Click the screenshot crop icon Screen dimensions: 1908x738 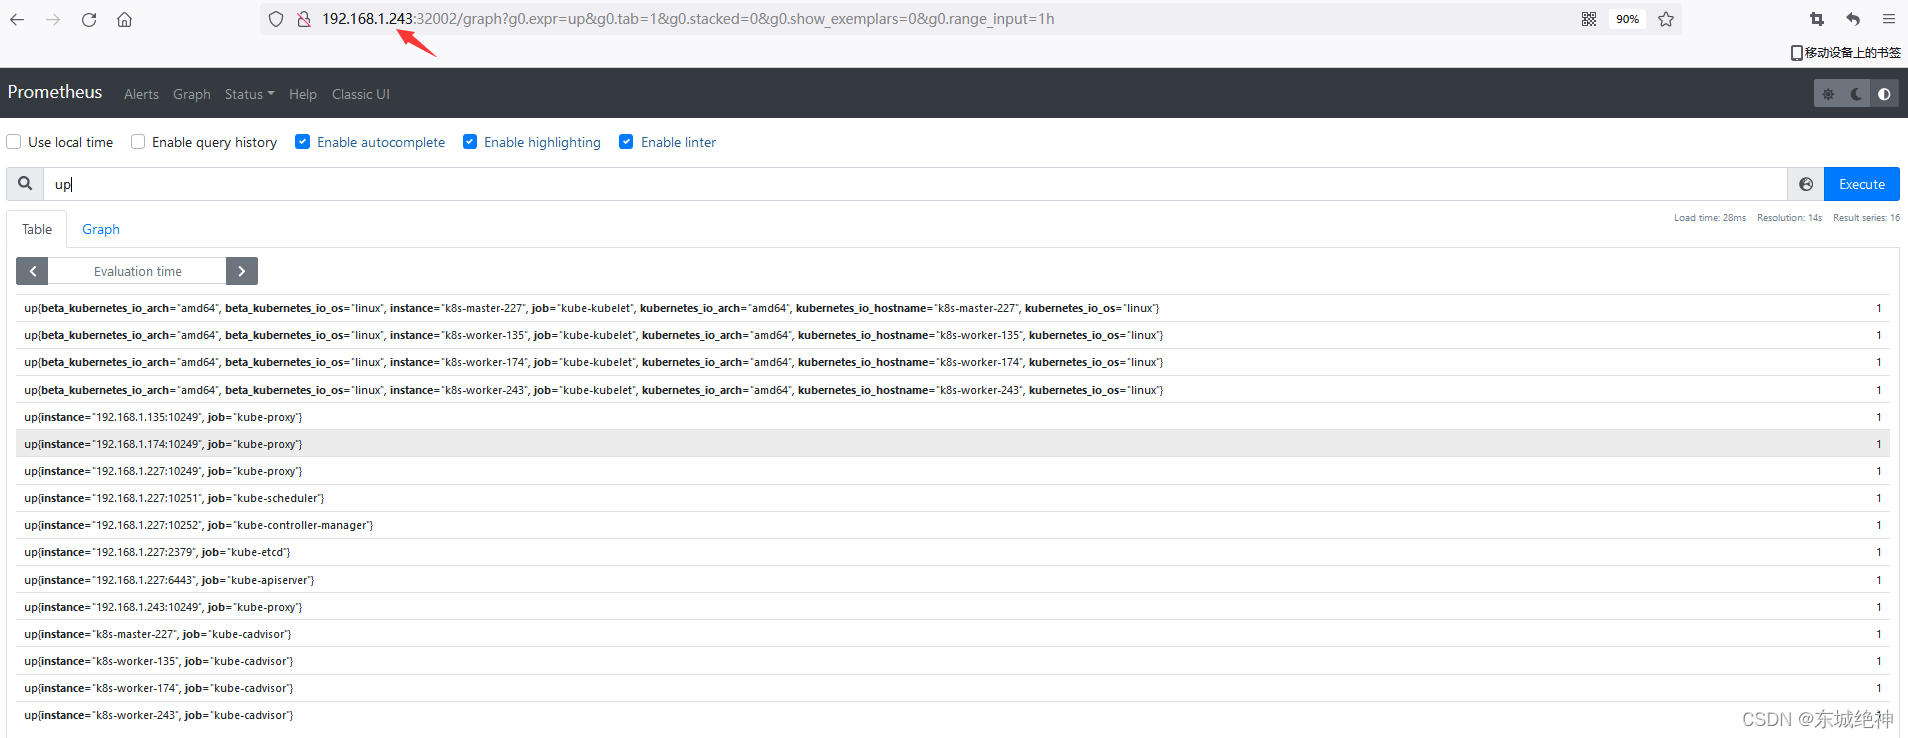[x=1817, y=19]
